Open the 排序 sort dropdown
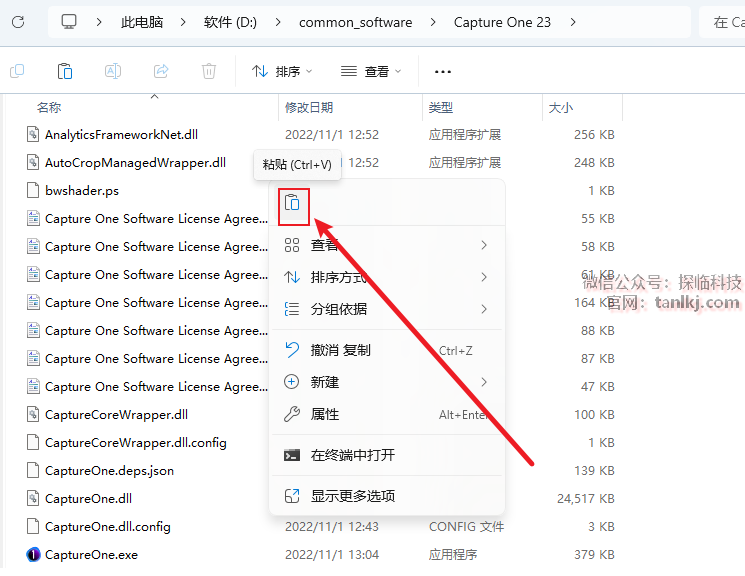 pyautogui.click(x=282, y=71)
